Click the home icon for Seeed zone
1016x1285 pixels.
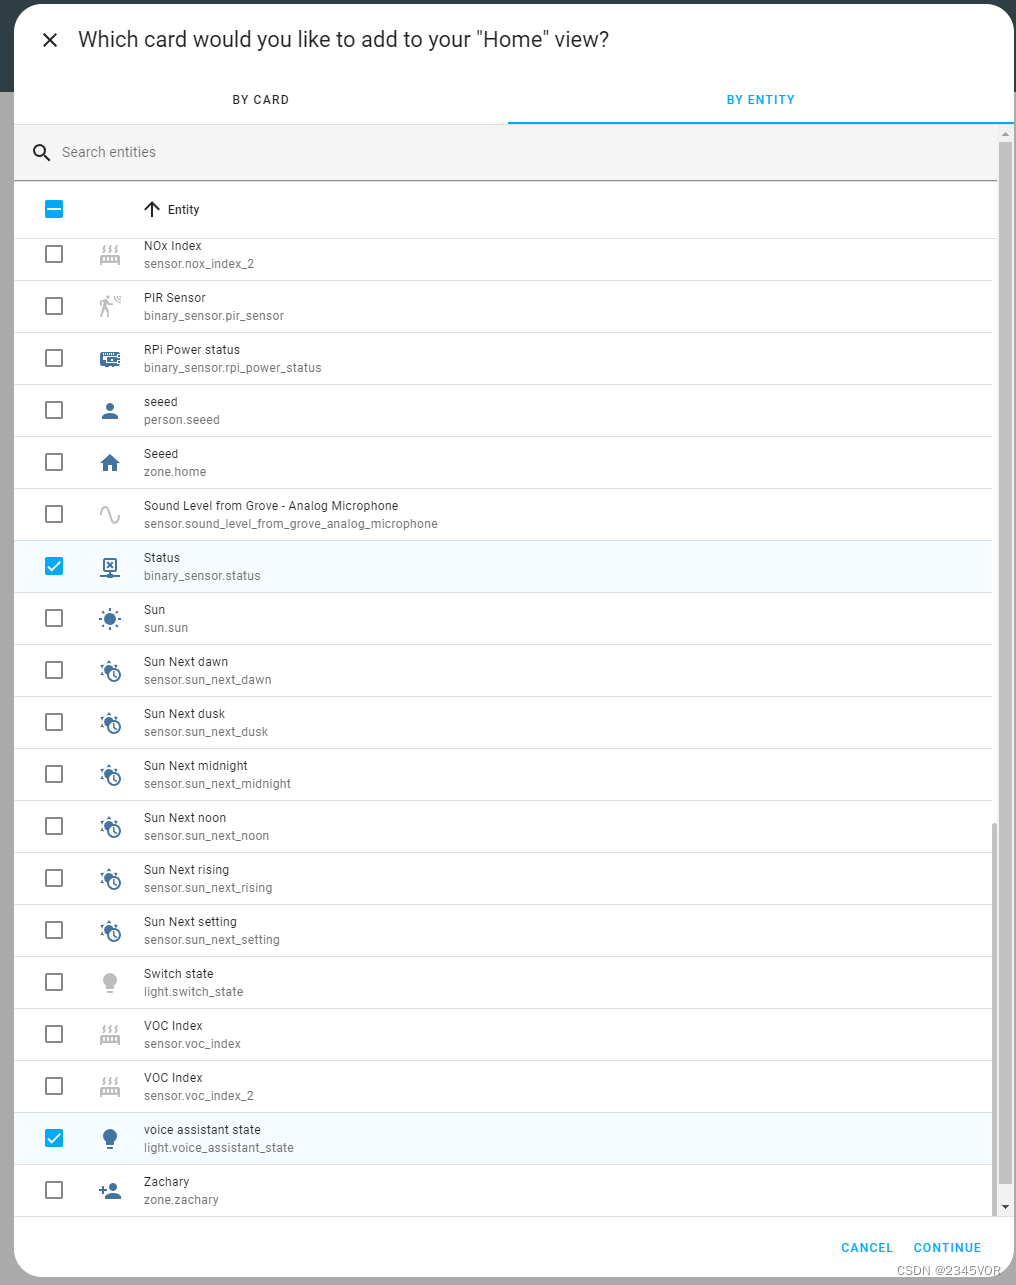110,462
